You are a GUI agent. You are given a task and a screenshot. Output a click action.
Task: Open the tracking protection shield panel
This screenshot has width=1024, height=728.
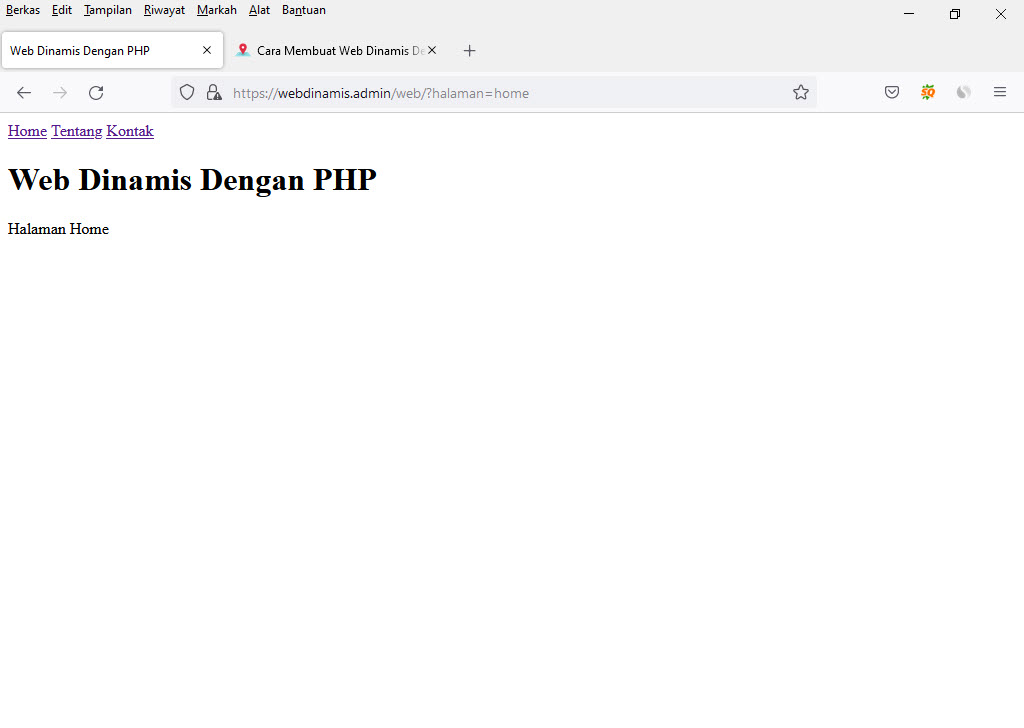tap(187, 92)
